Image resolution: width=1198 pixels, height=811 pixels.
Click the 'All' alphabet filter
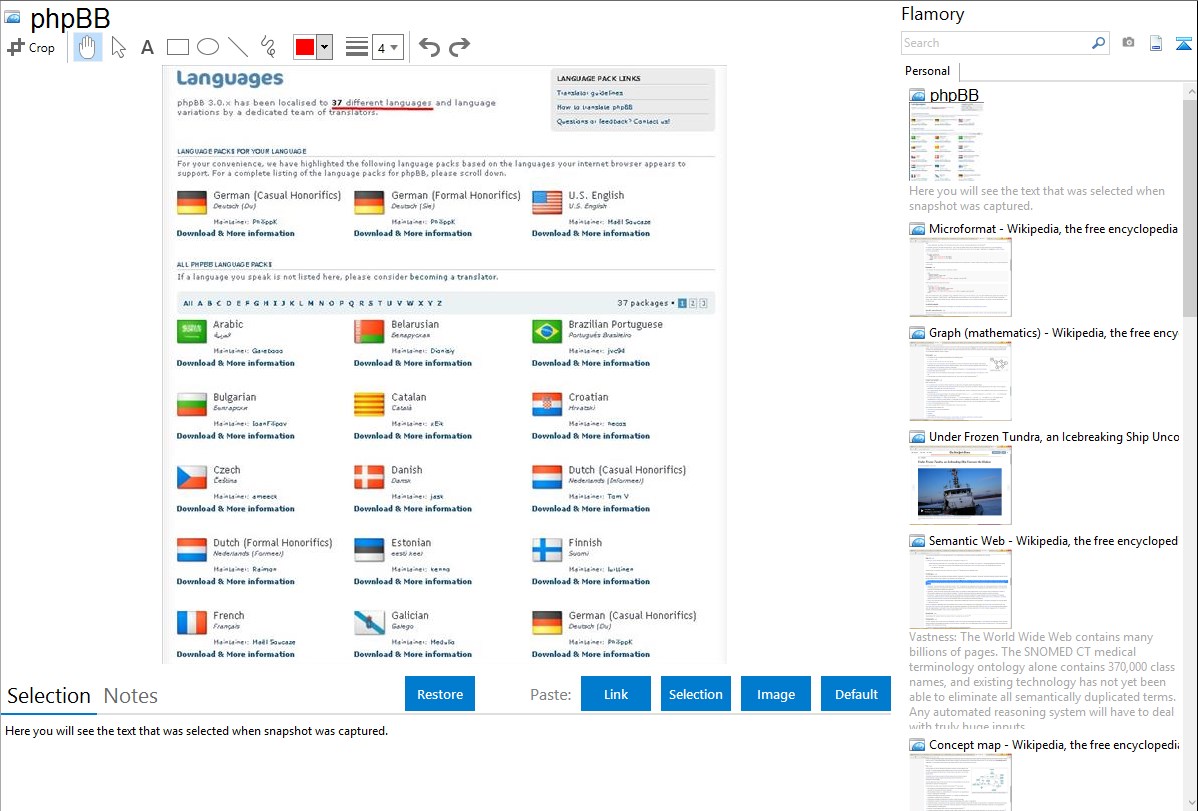coord(188,303)
